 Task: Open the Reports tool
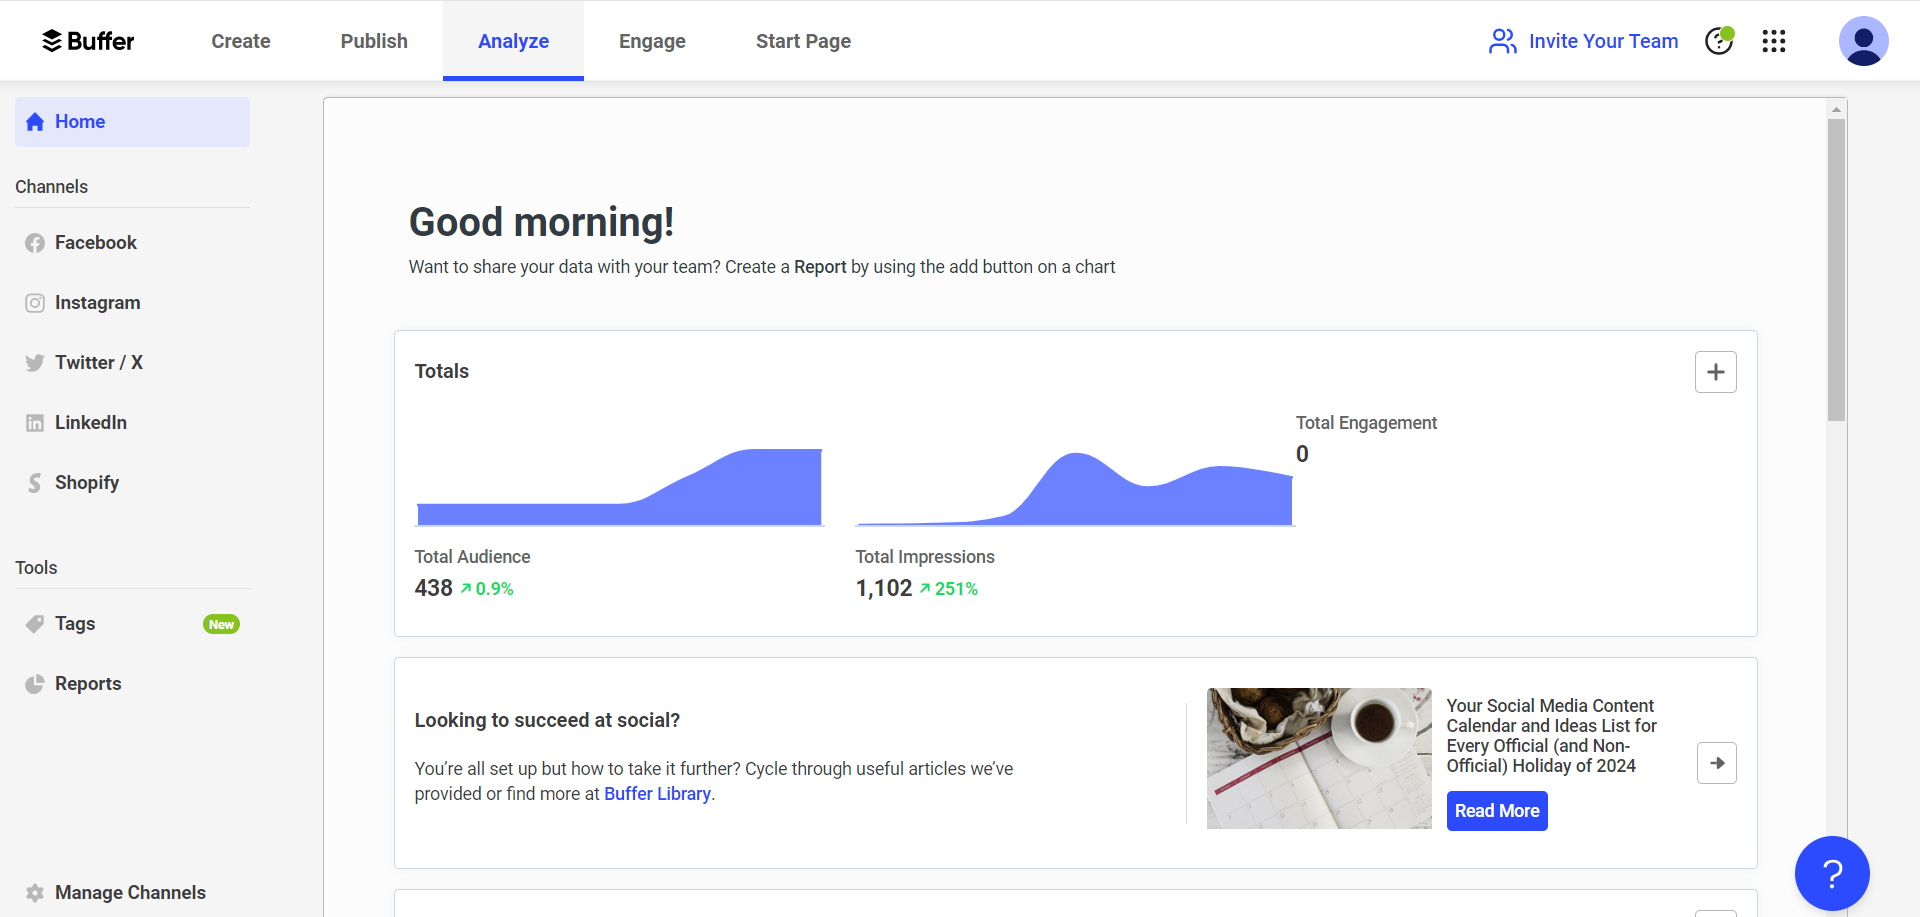pos(88,684)
